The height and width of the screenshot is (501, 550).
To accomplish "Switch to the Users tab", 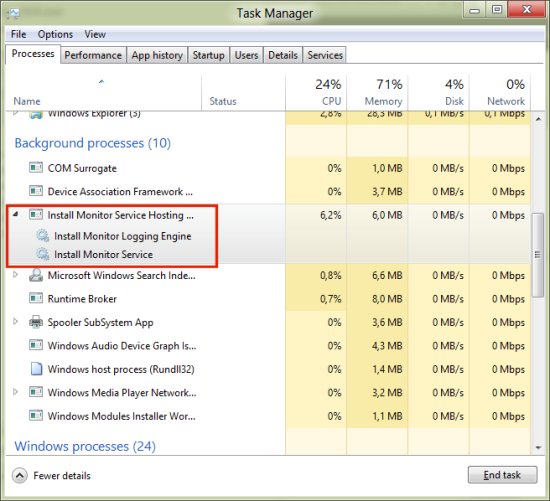I will click(x=246, y=55).
